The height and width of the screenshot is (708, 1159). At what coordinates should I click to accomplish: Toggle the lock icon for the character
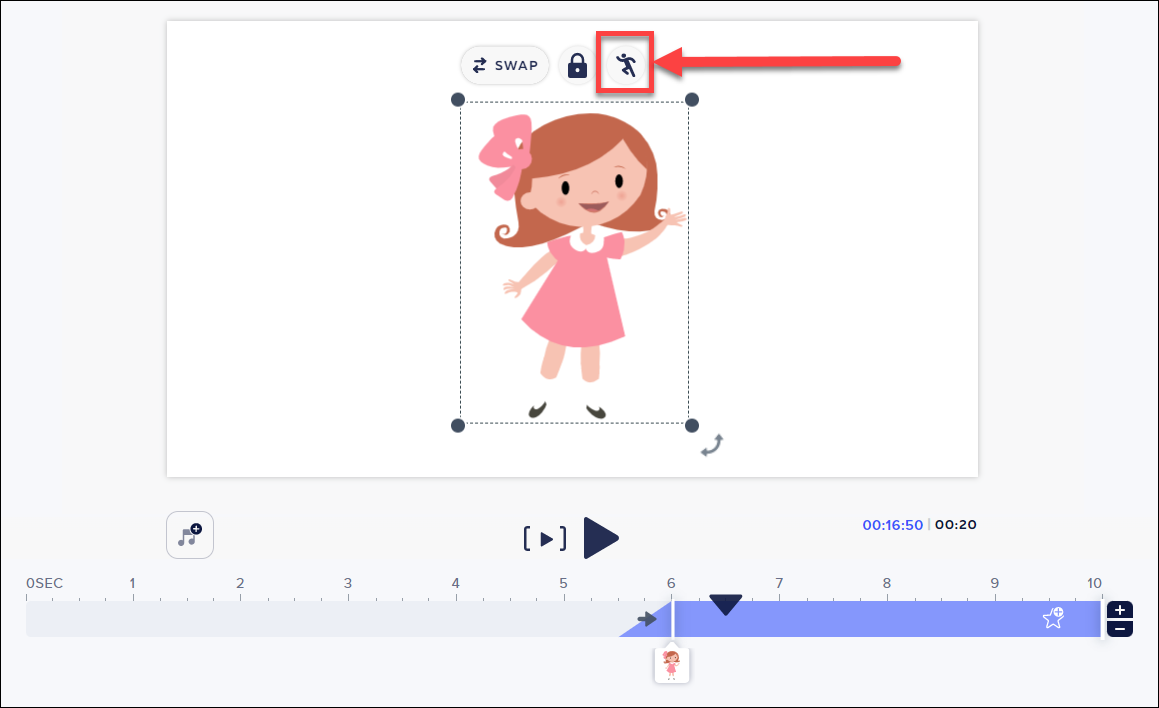pos(576,66)
